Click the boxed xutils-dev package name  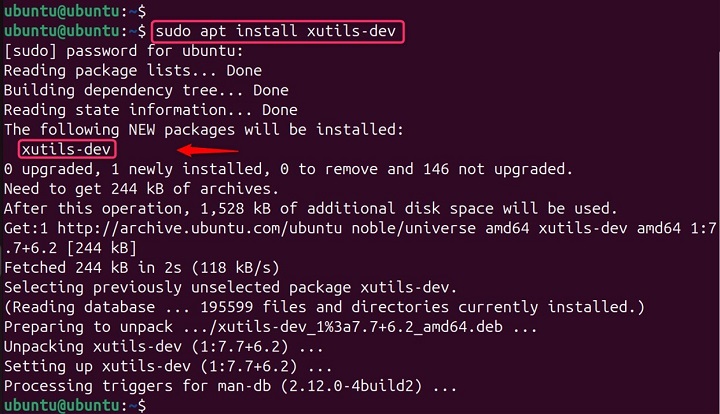[x=66, y=149]
